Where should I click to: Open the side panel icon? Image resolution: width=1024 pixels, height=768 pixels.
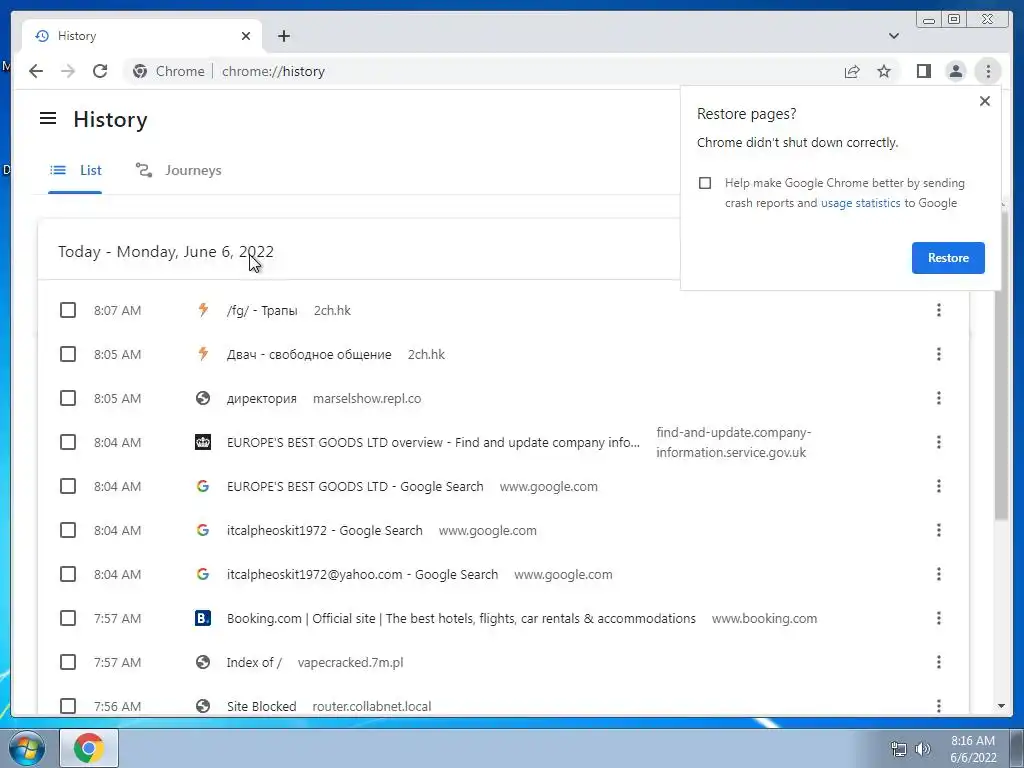(923, 71)
